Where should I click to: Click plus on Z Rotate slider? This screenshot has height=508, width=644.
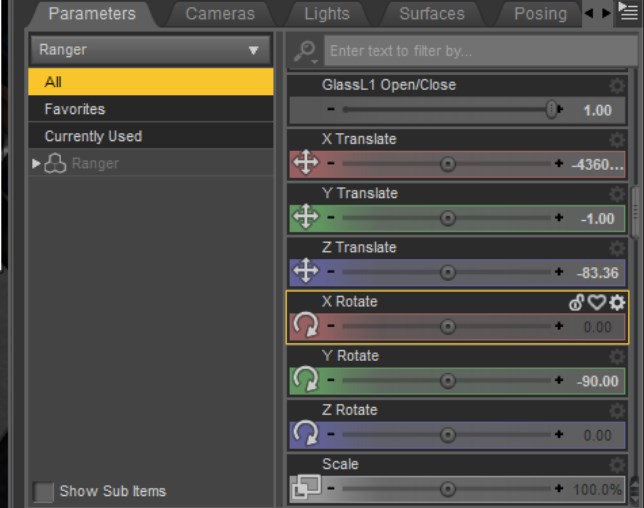coord(559,434)
